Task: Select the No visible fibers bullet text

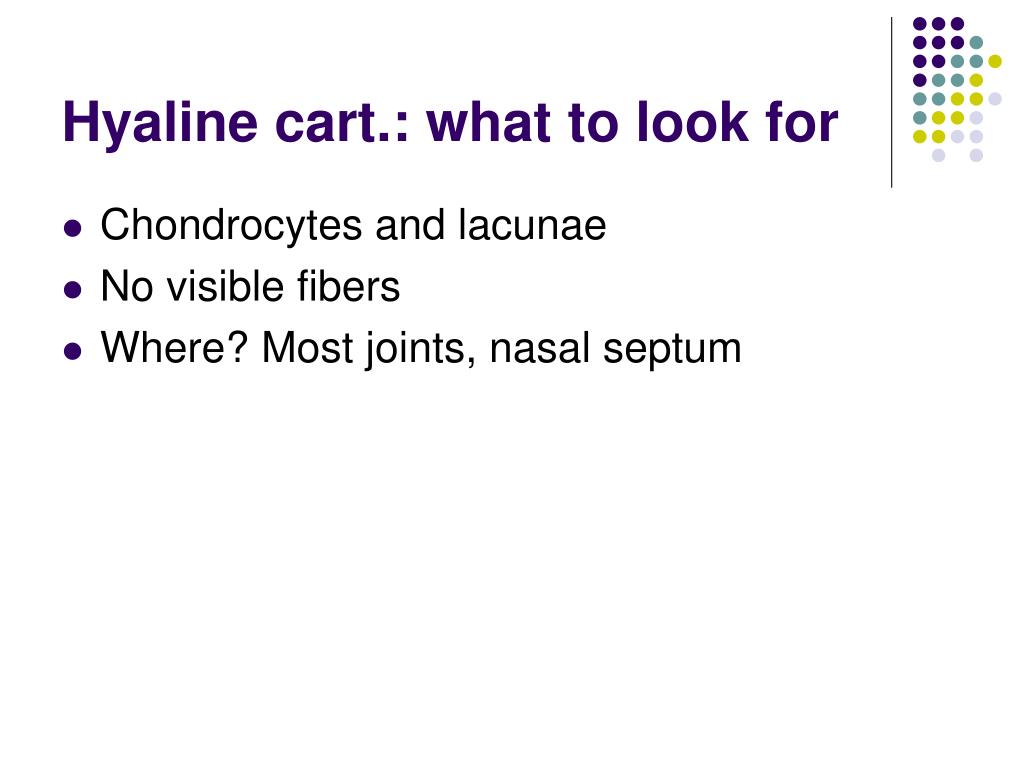Action: click(250, 286)
